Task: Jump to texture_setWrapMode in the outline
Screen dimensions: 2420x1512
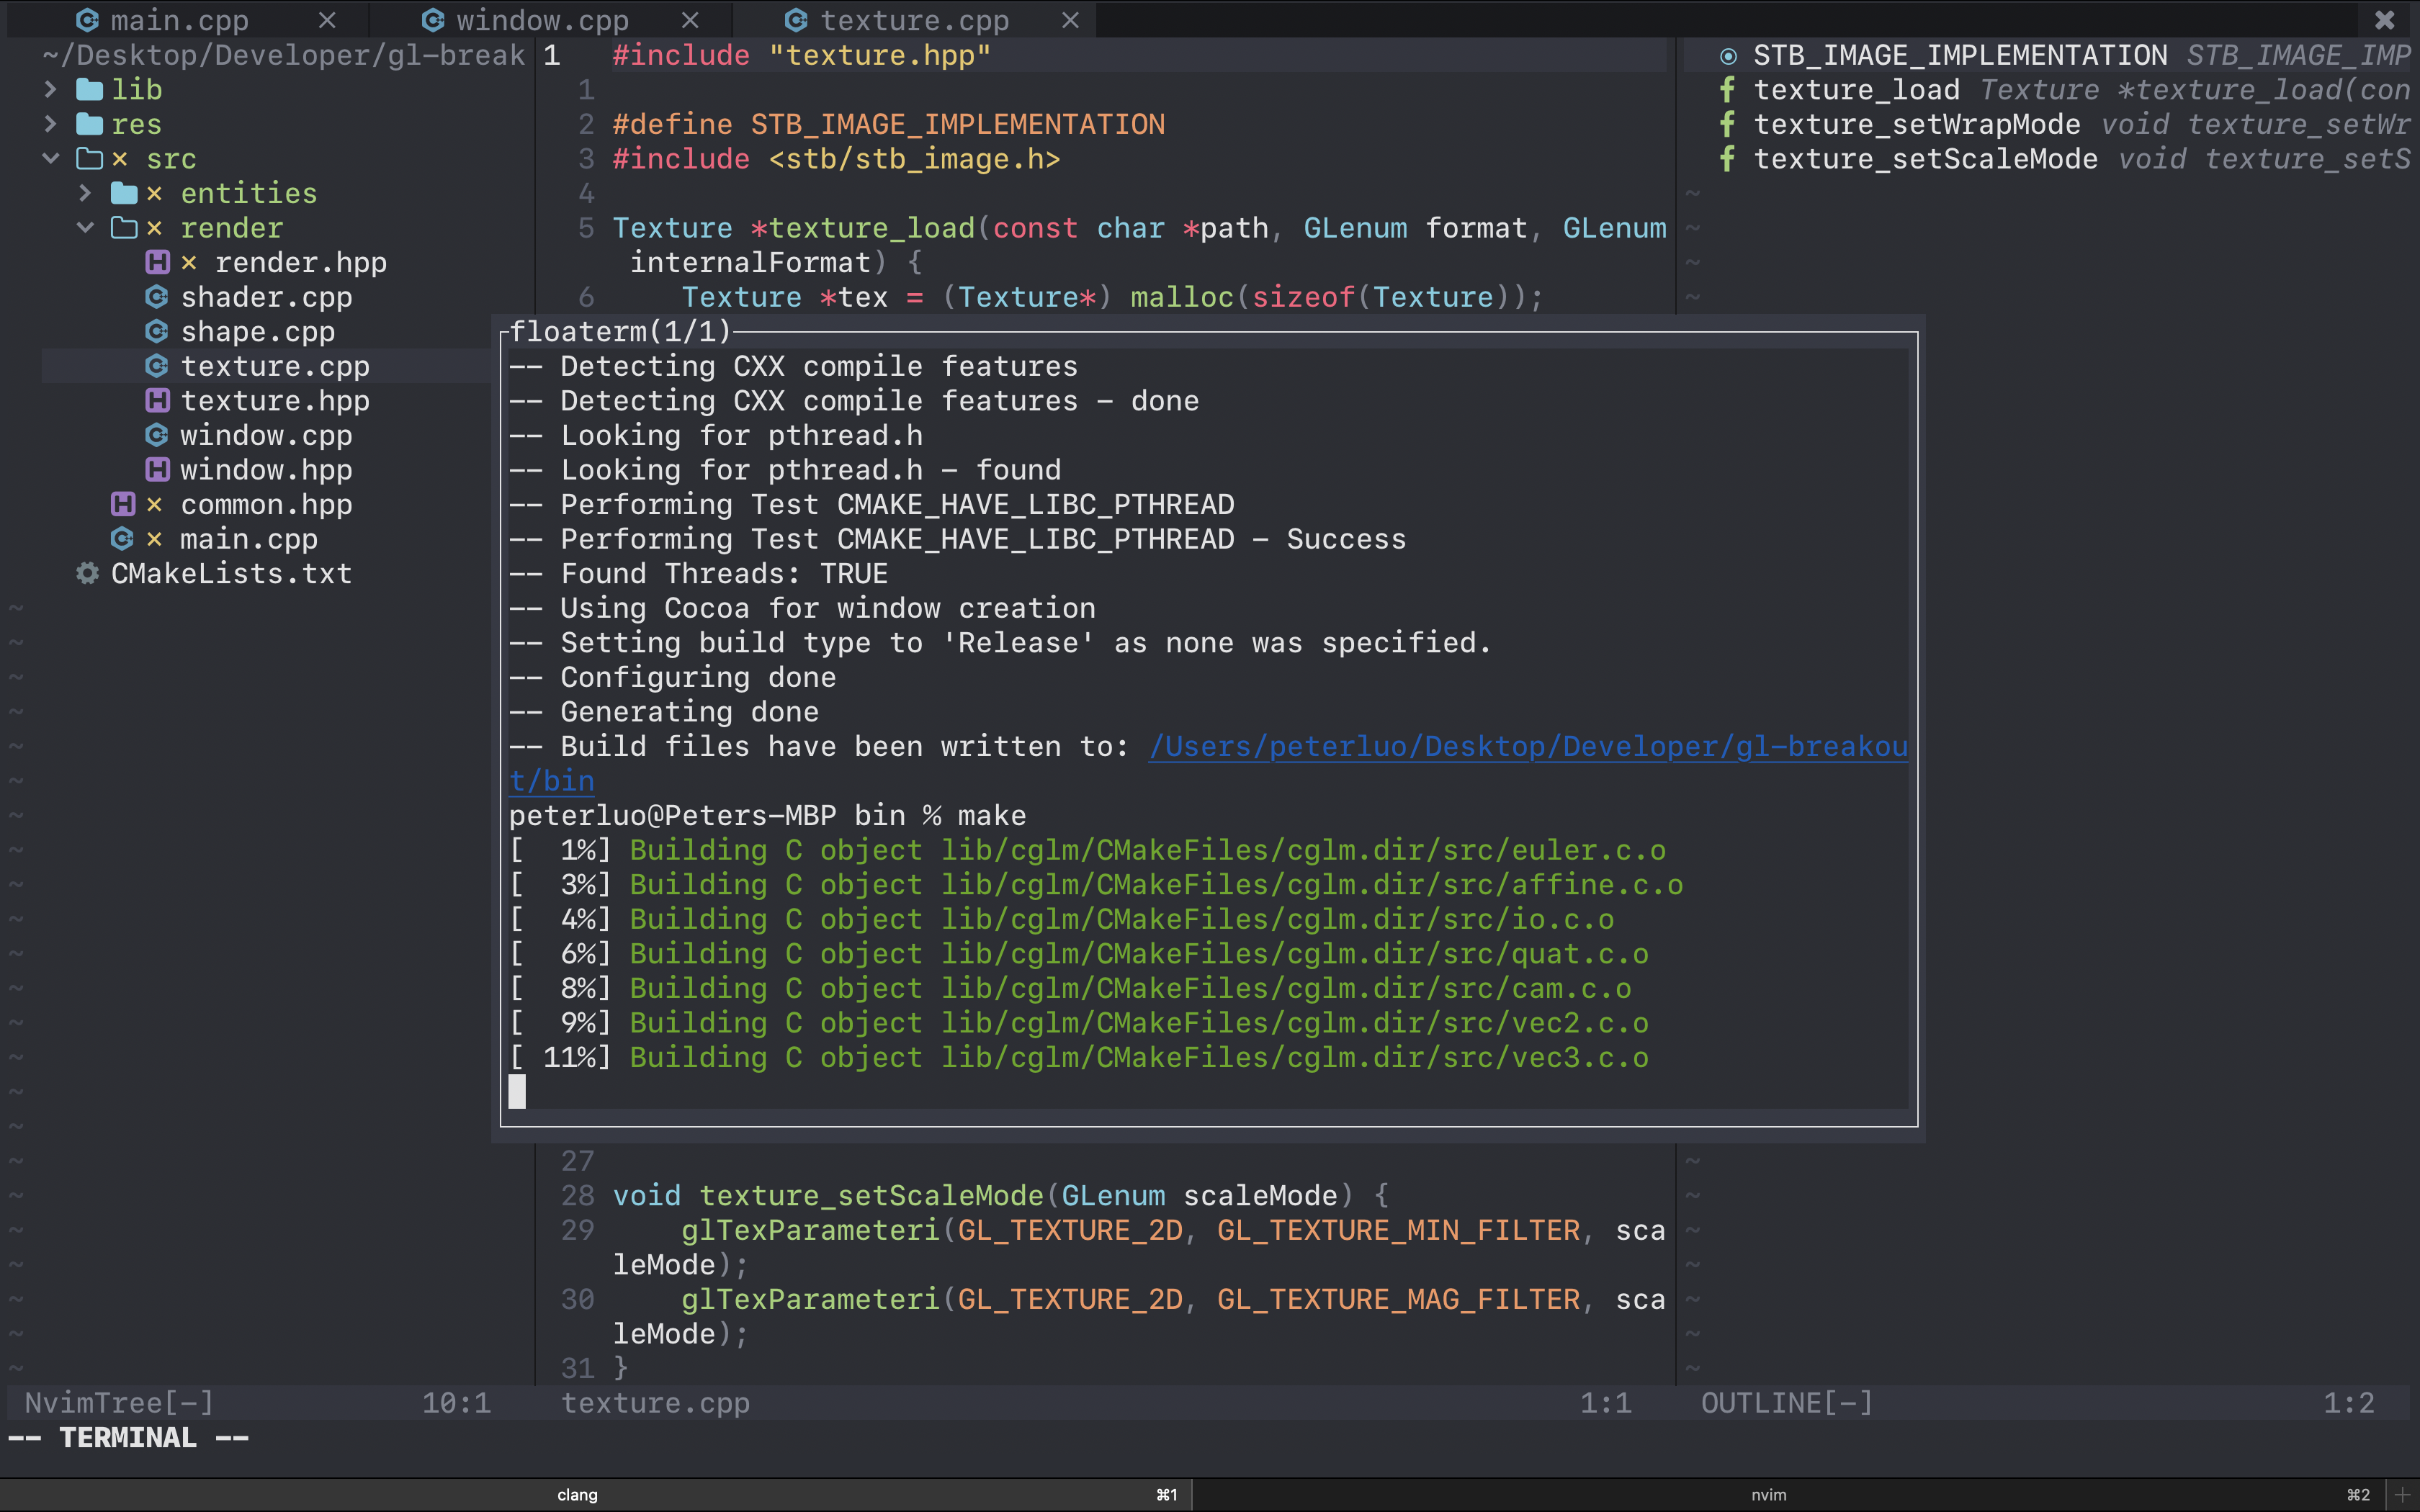Action: click(x=1917, y=124)
